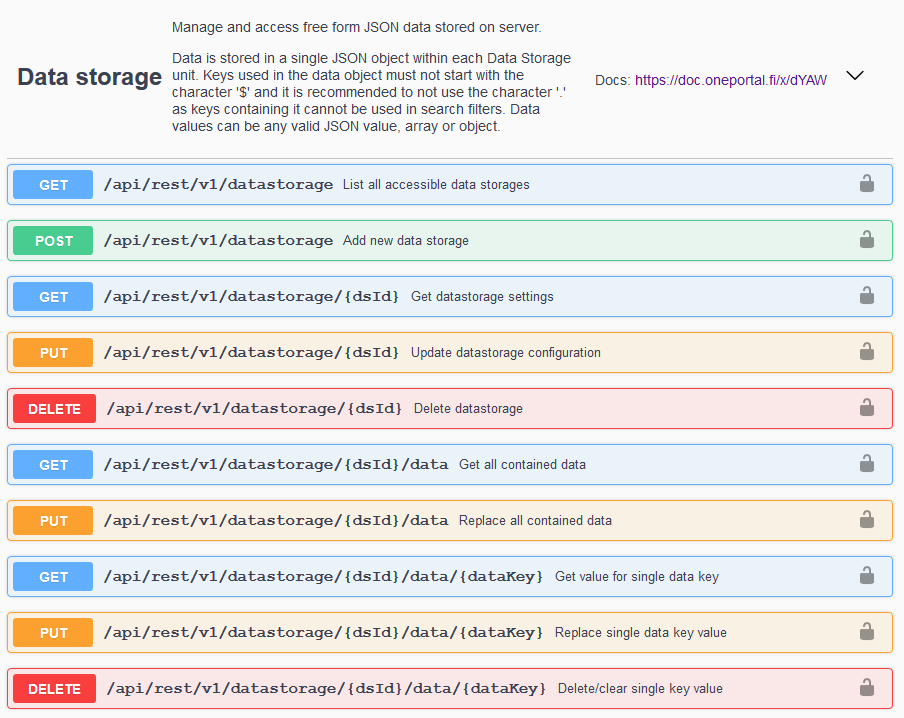Click the POST method button for datastorage
904x718 pixels.
click(x=53, y=240)
